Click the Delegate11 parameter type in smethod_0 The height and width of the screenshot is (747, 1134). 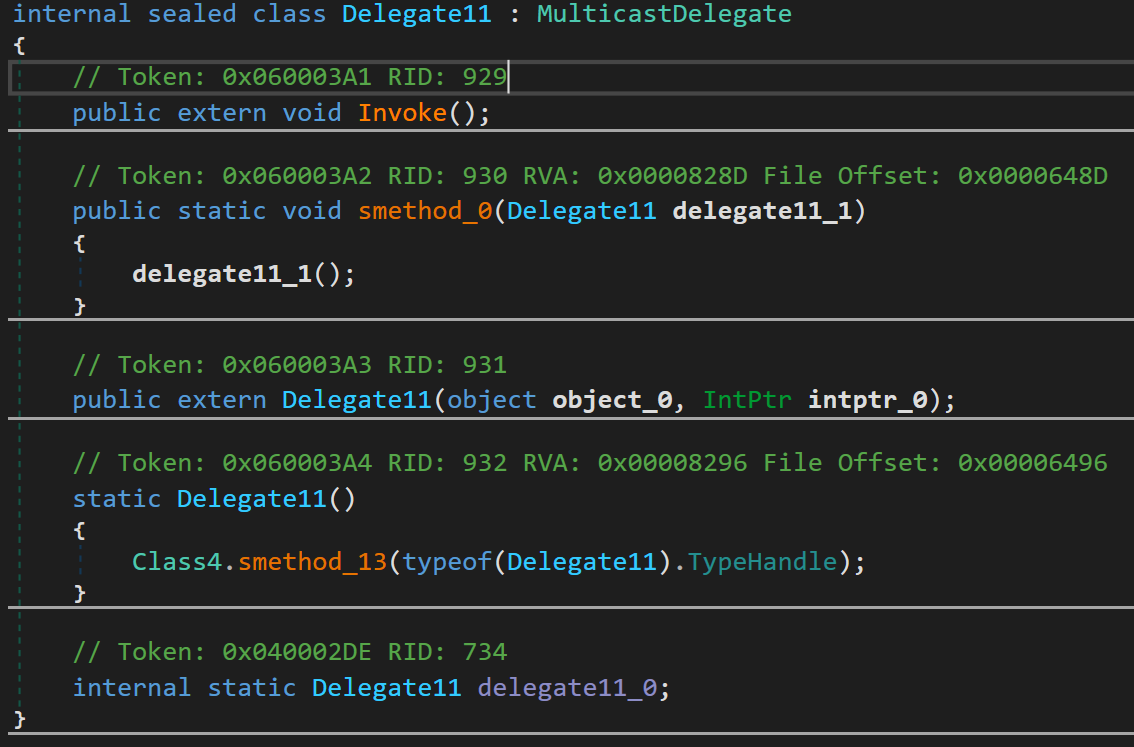click(x=582, y=210)
